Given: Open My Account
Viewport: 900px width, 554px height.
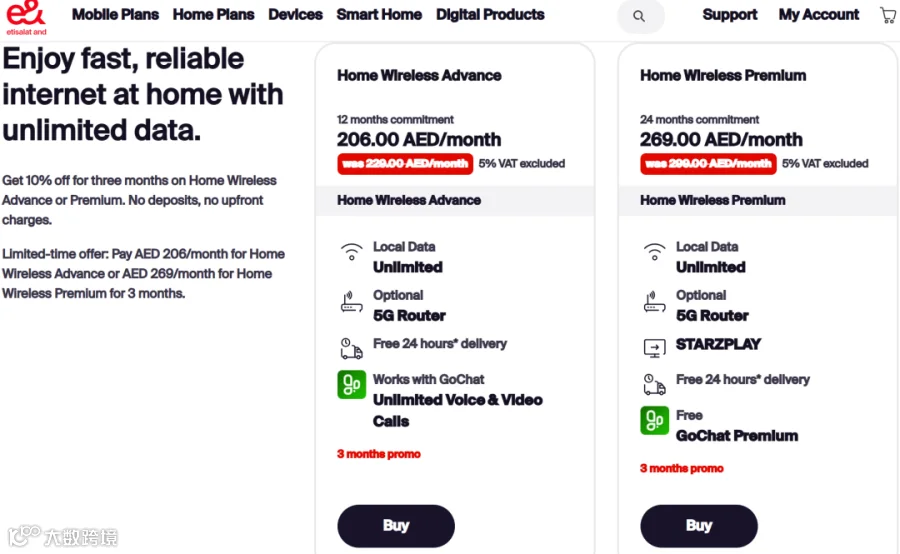Looking at the screenshot, I should coord(819,14).
